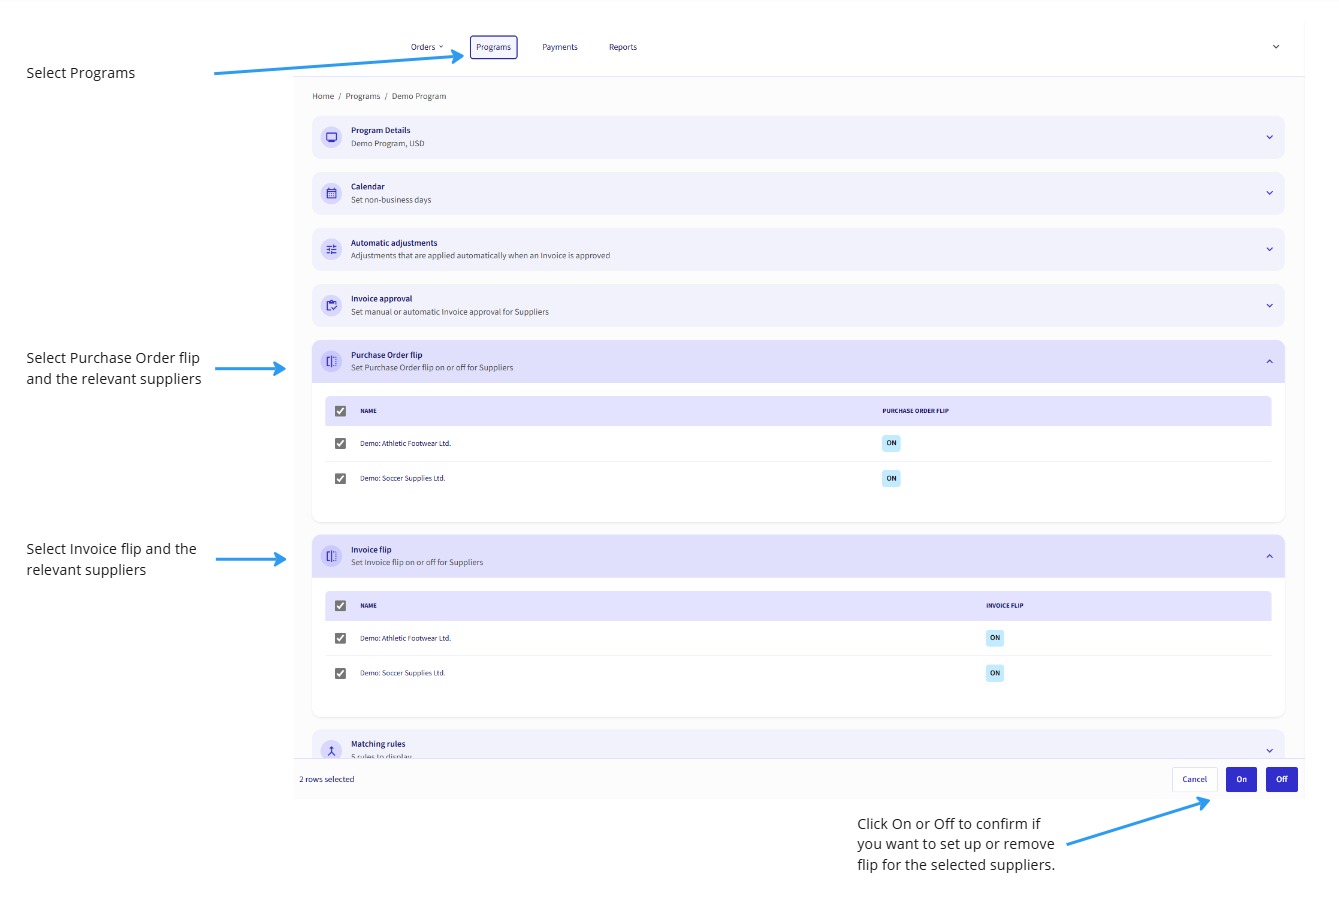Click the Cancel button

[1194, 779]
